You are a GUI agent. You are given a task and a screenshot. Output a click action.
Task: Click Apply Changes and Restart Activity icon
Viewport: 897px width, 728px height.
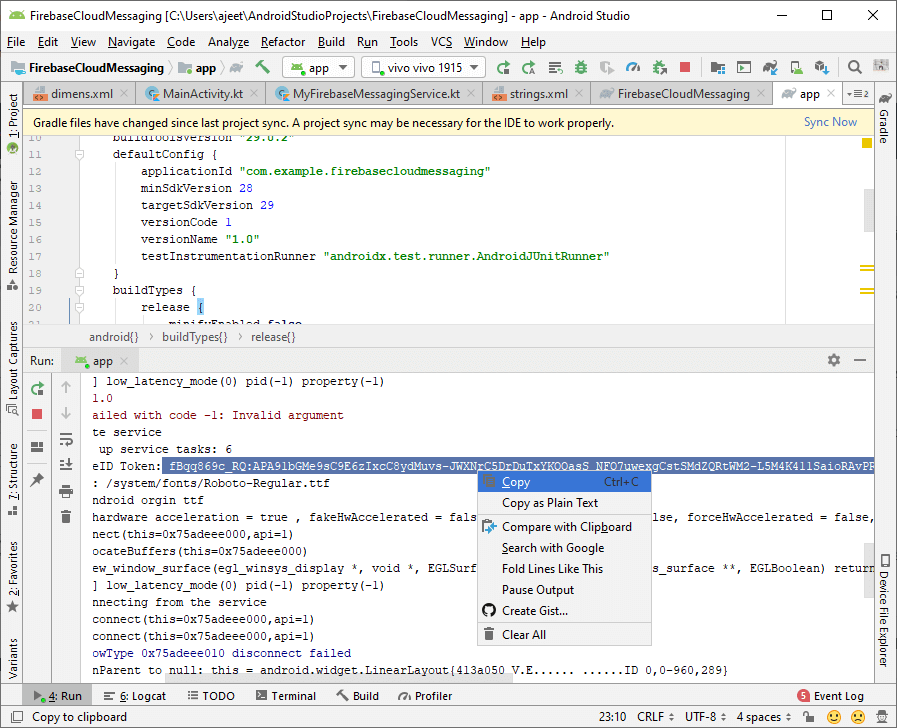pyautogui.click(x=529, y=67)
